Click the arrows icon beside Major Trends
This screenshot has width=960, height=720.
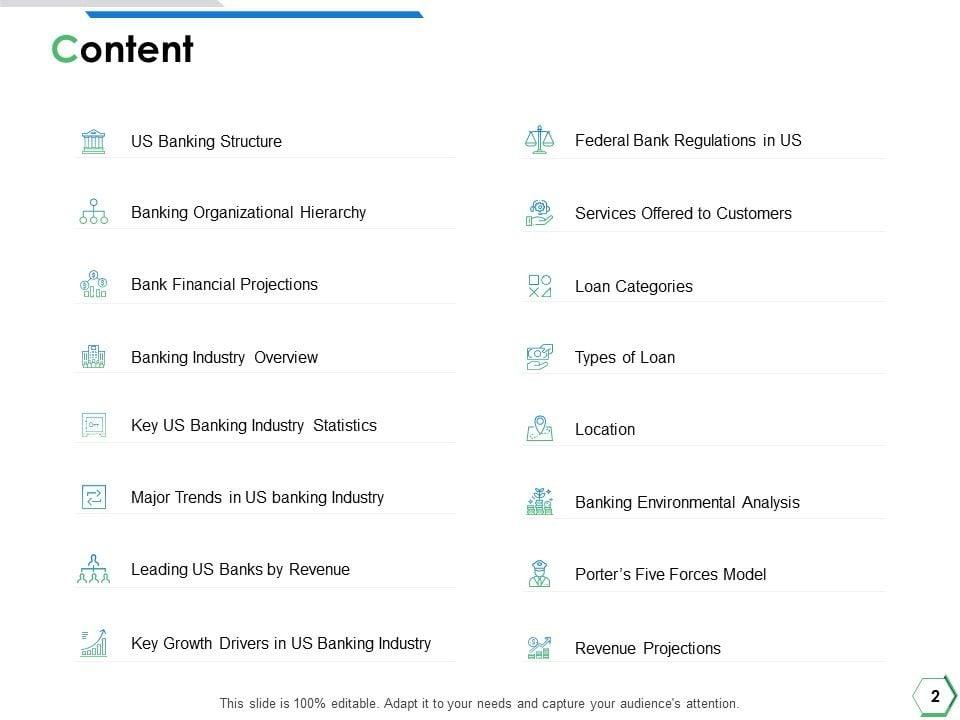93,497
